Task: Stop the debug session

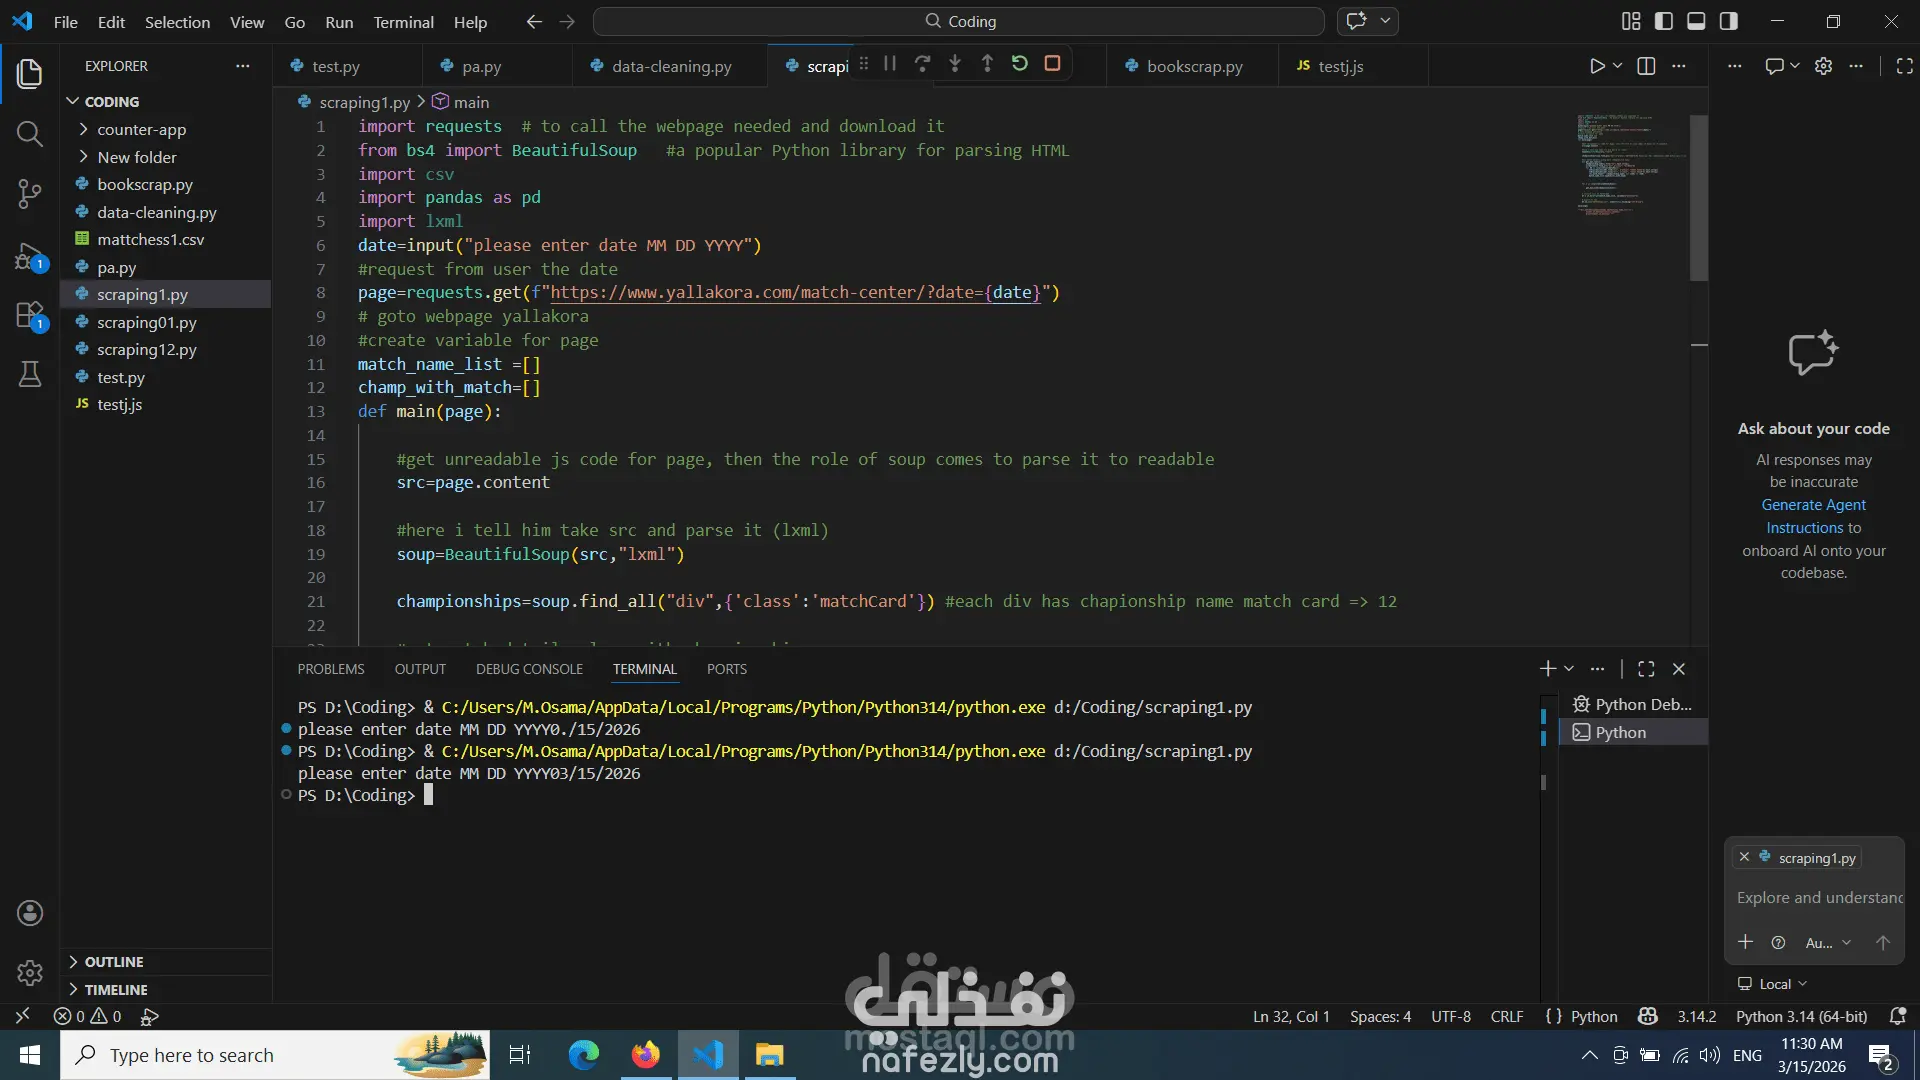Action: (x=1052, y=64)
